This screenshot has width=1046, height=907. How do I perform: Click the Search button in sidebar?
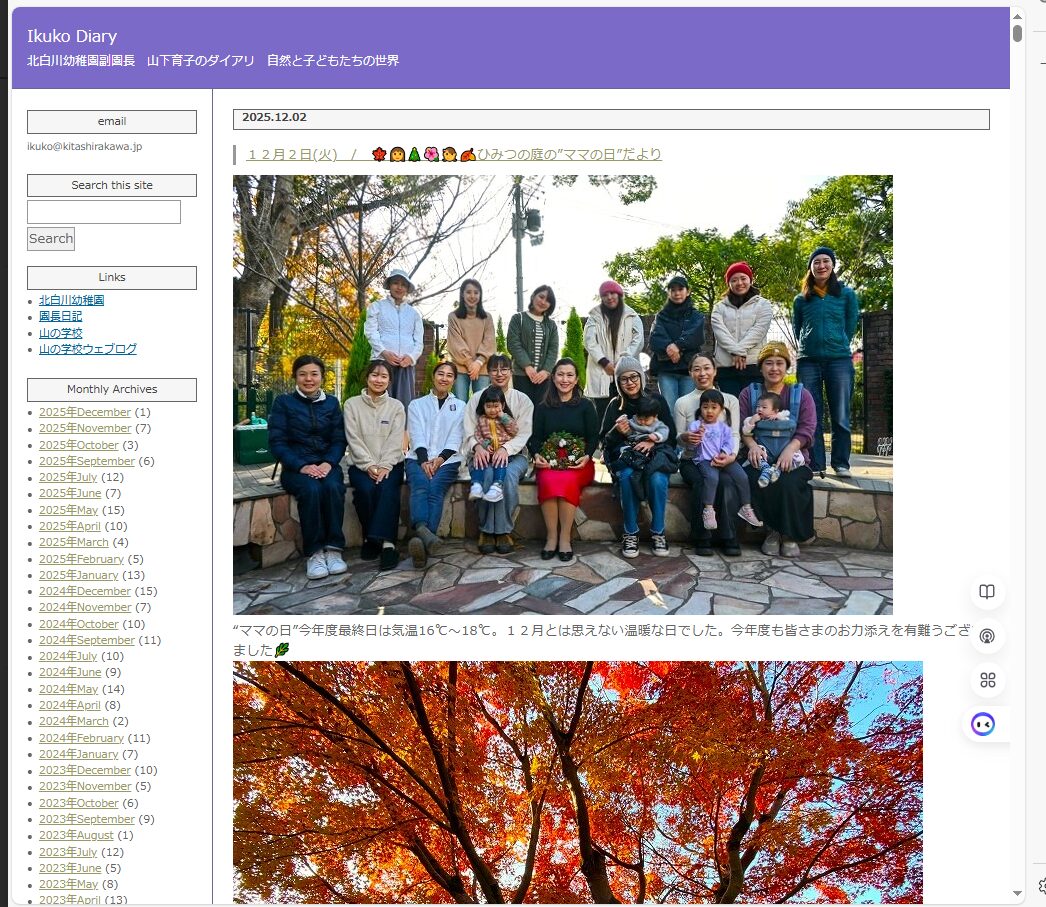[51, 239]
